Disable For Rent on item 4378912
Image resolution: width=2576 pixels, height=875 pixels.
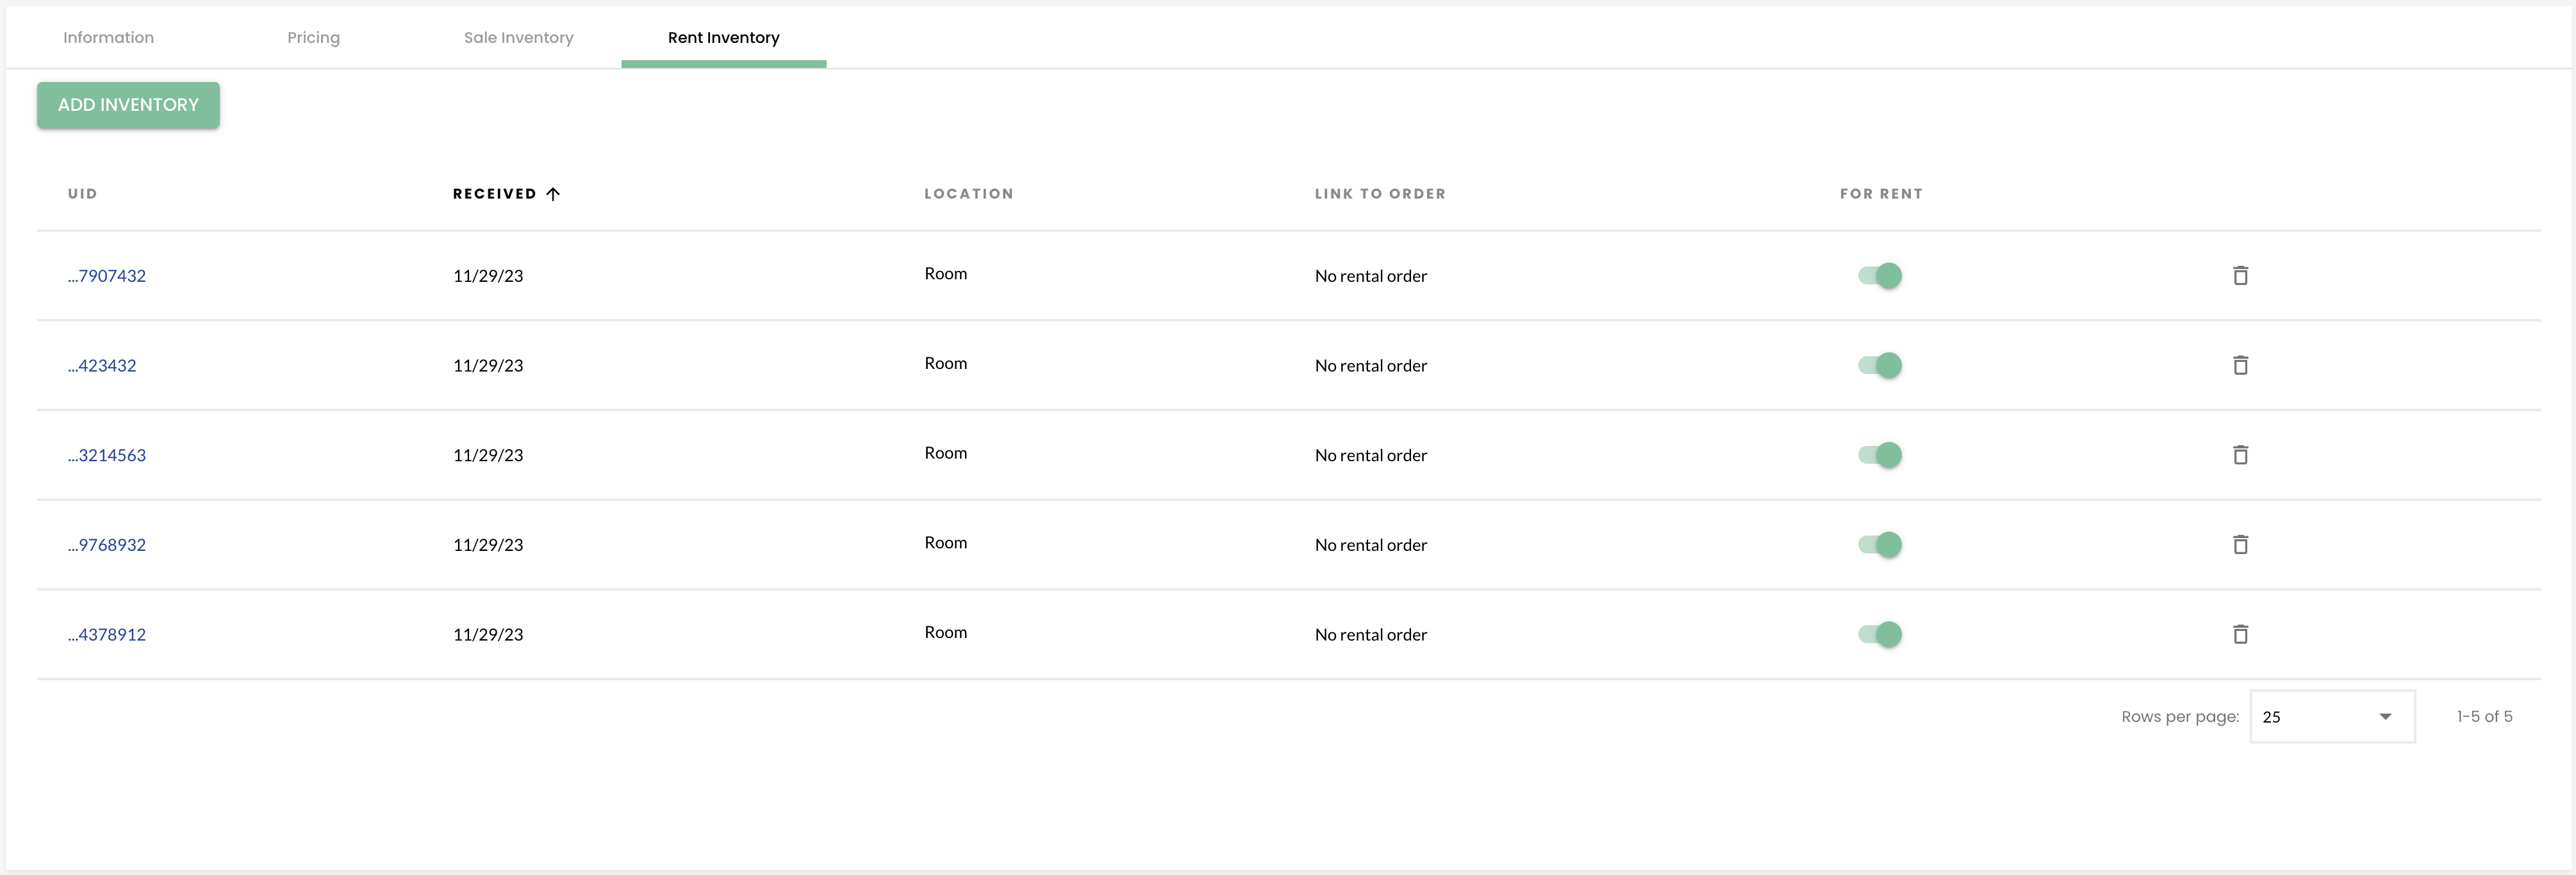[1881, 634]
